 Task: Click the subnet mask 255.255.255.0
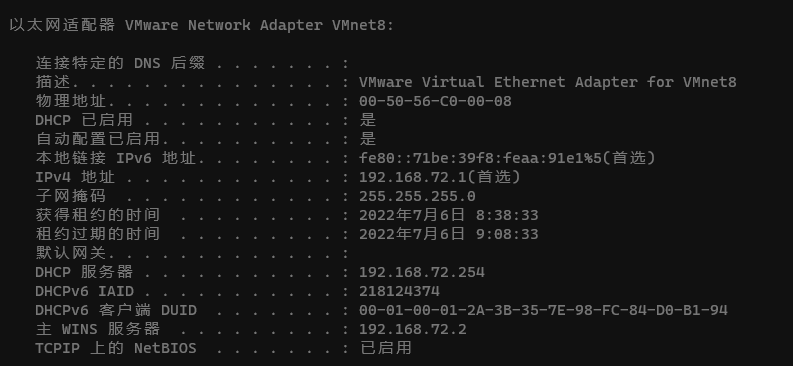(x=417, y=196)
